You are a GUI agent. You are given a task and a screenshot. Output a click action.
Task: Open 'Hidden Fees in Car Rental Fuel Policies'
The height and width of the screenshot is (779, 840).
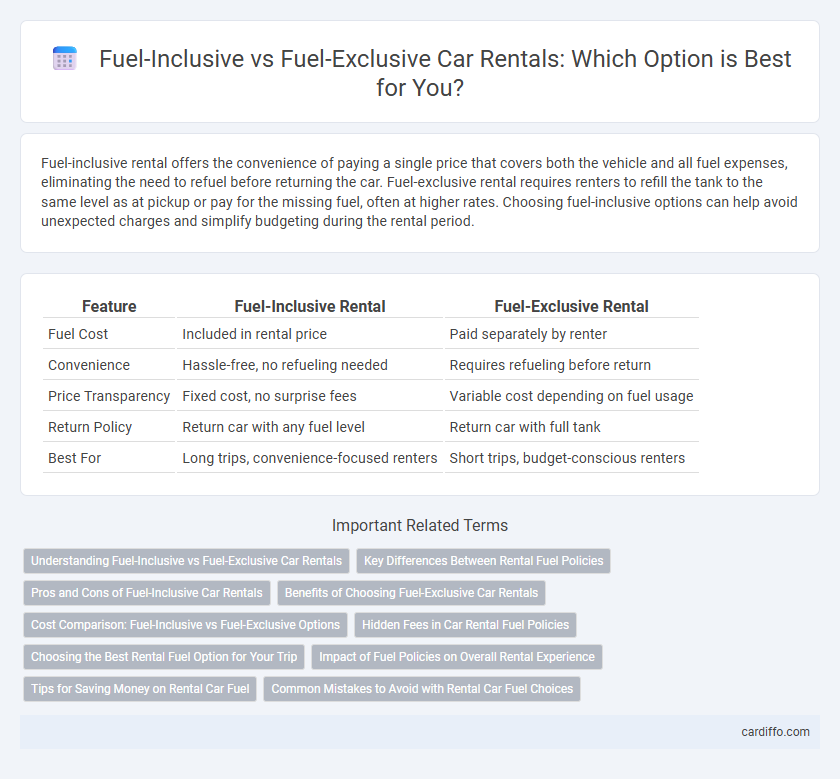click(x=466, y=625)
